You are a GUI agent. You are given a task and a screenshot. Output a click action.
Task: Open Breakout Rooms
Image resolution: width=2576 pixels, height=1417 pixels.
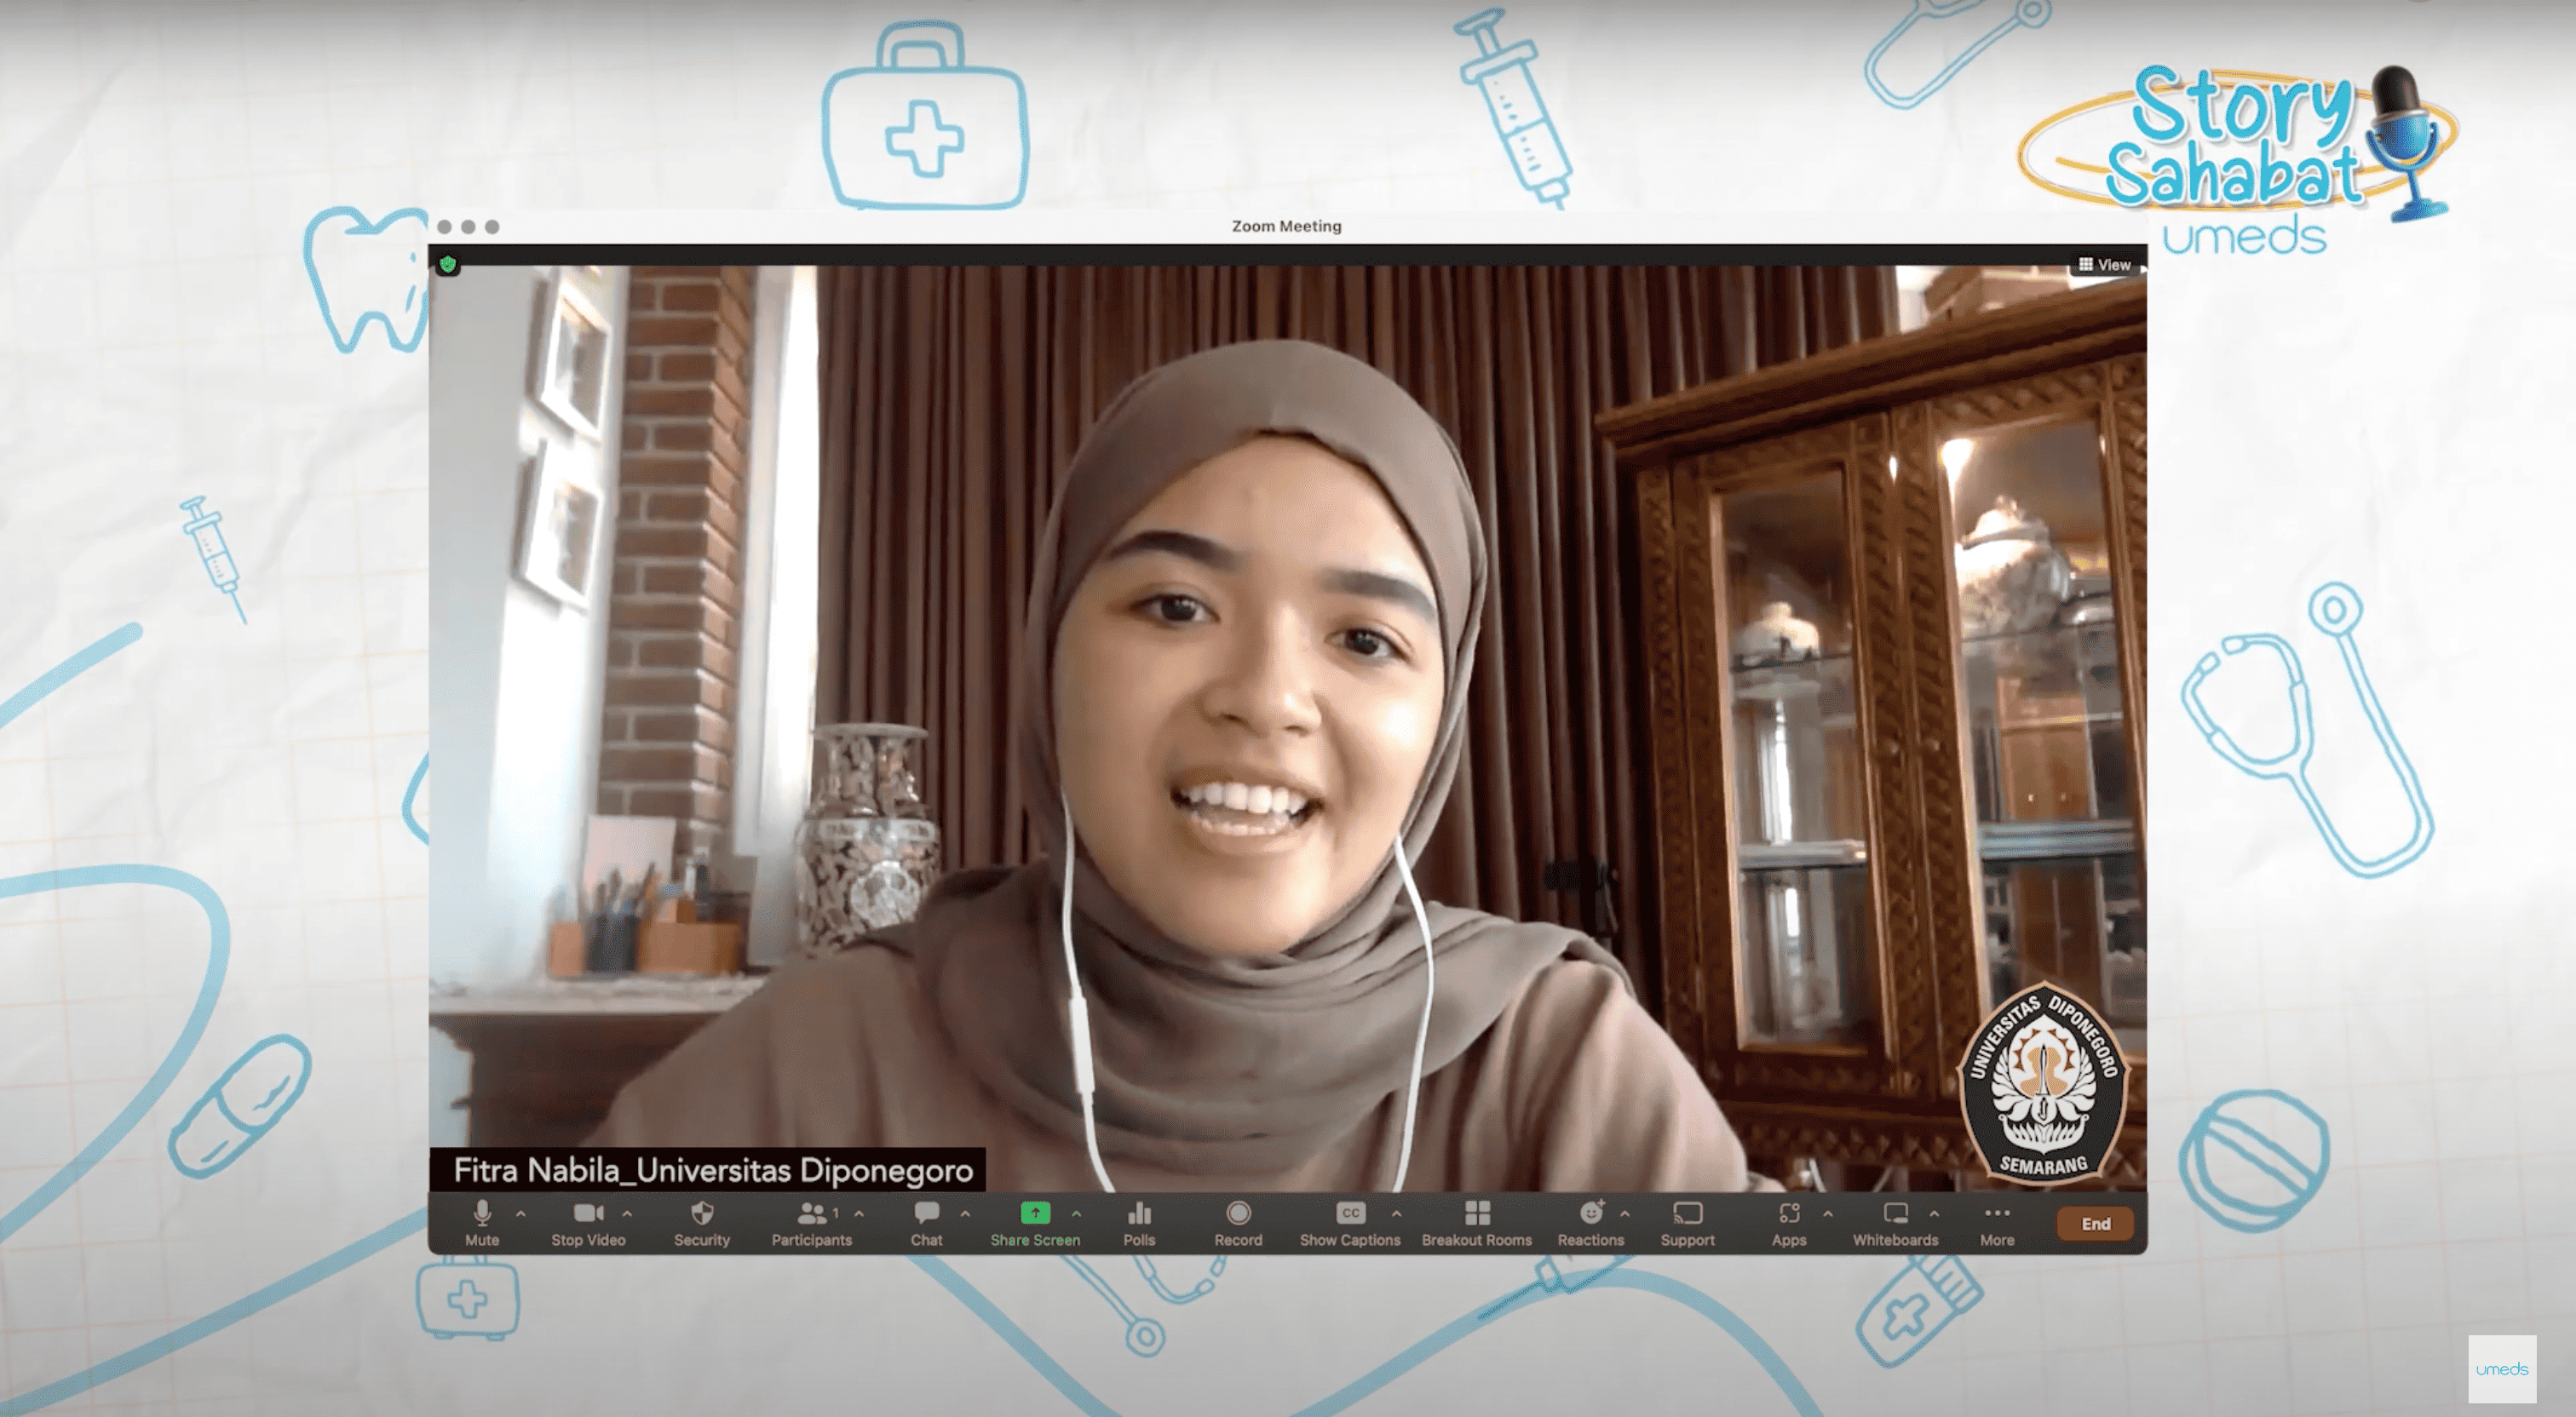[x=1477, y=1222]
